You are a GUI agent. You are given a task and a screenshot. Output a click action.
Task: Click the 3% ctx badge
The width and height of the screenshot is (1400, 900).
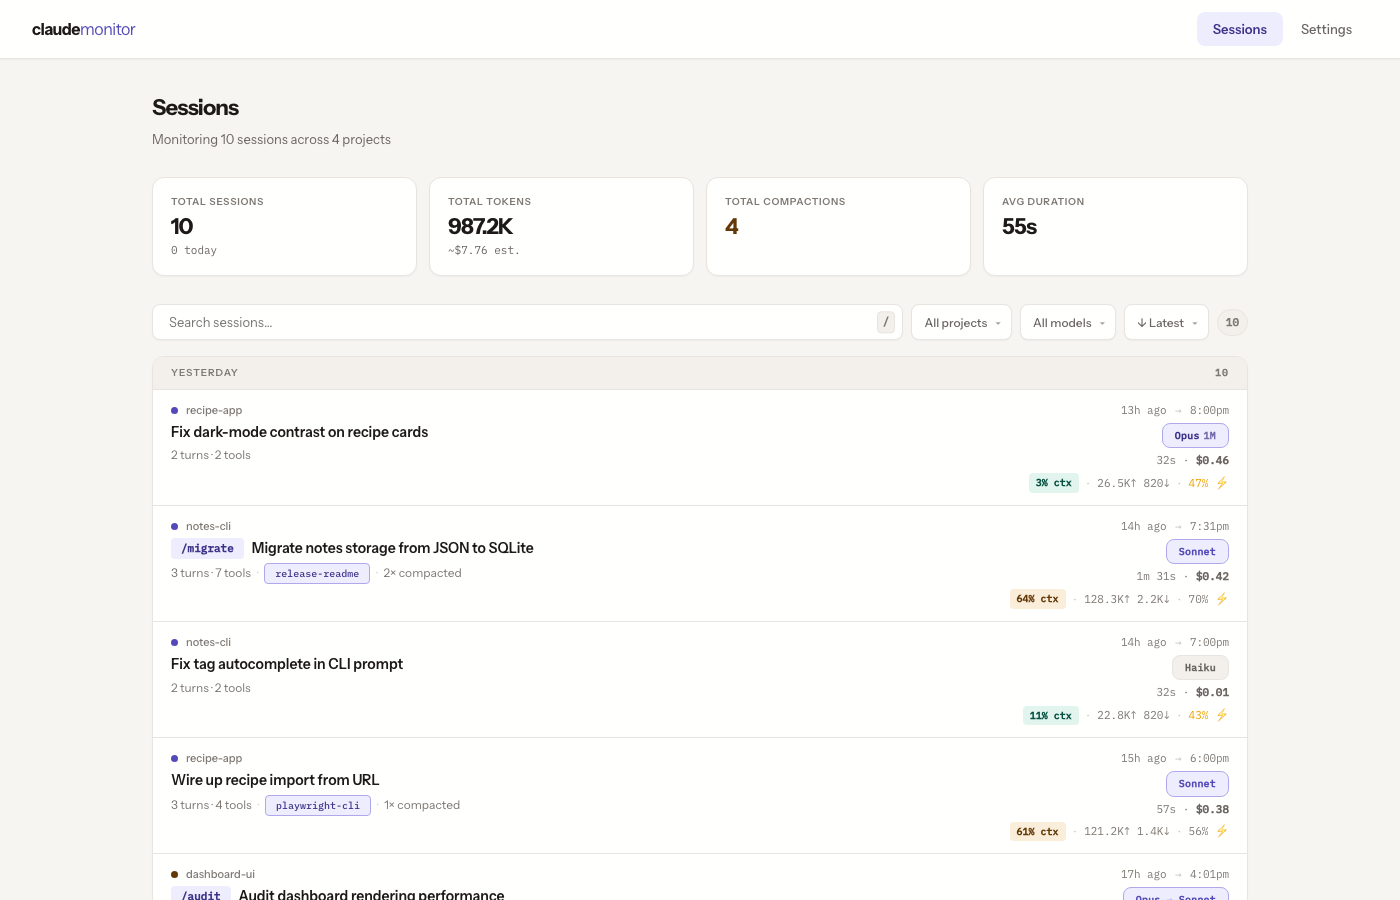1054,483
